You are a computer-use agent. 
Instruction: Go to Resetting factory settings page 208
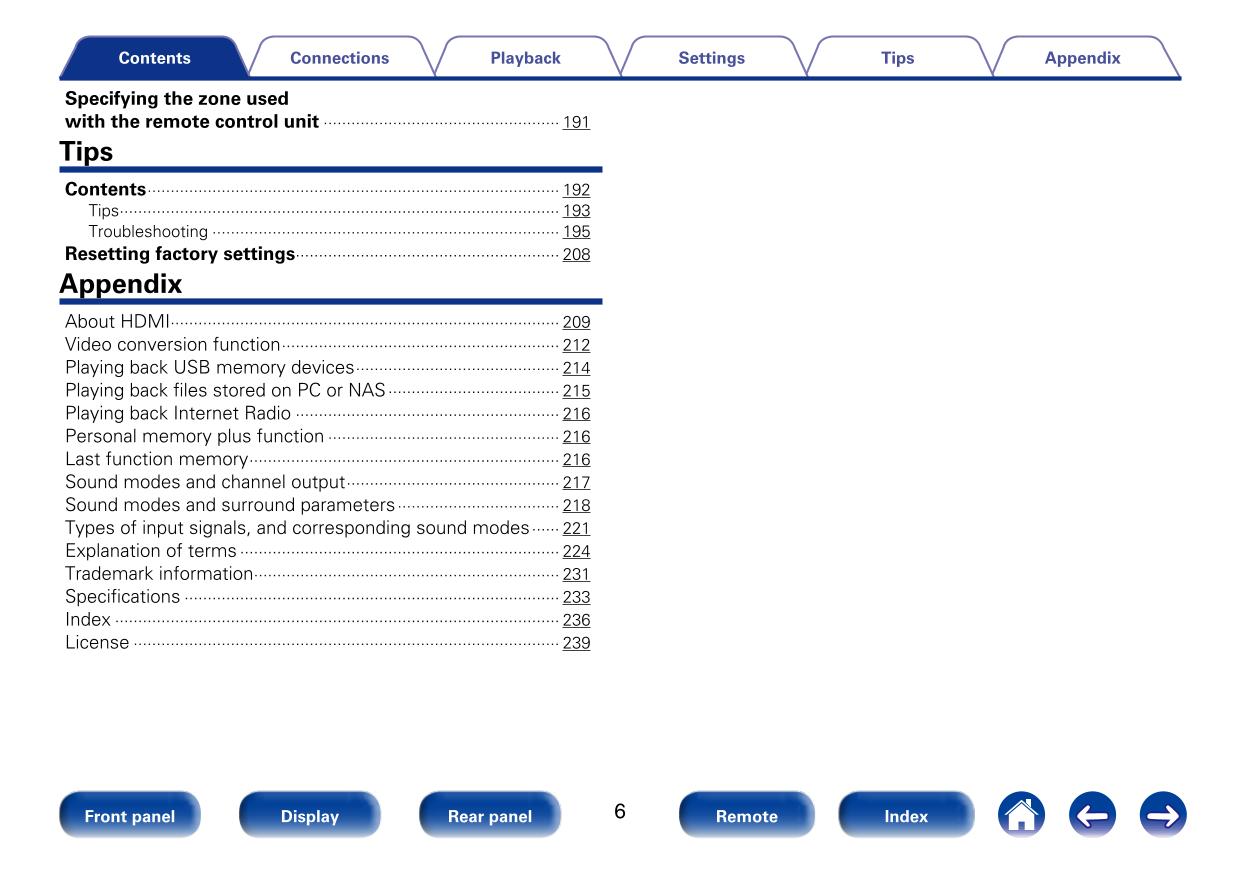pyautogui.click(x=576, y=255)
